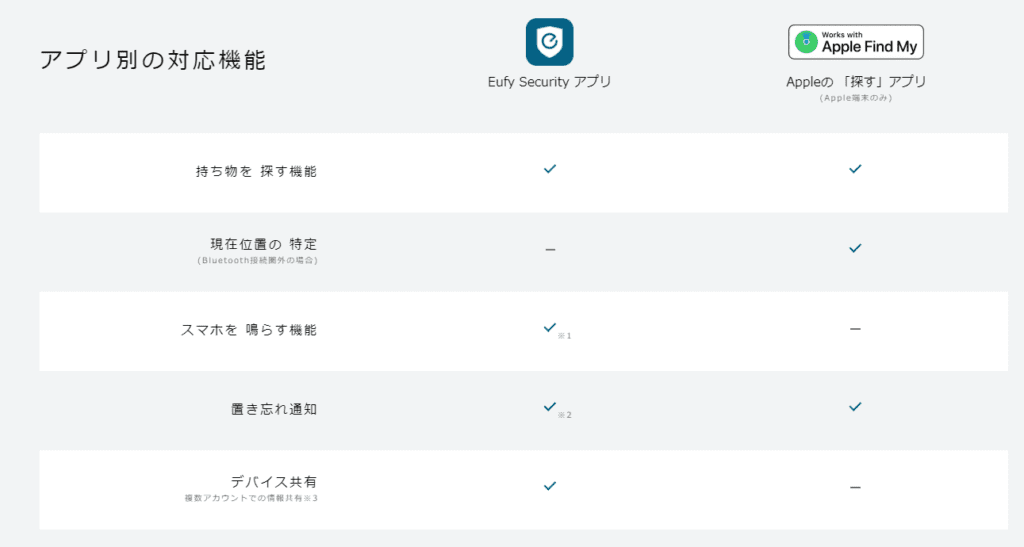The height and width of the screenshot is (547, 1024).
Task: Click the Eufy checkmark for 持ち物を探す機能
Action: (x=549, y=169)
